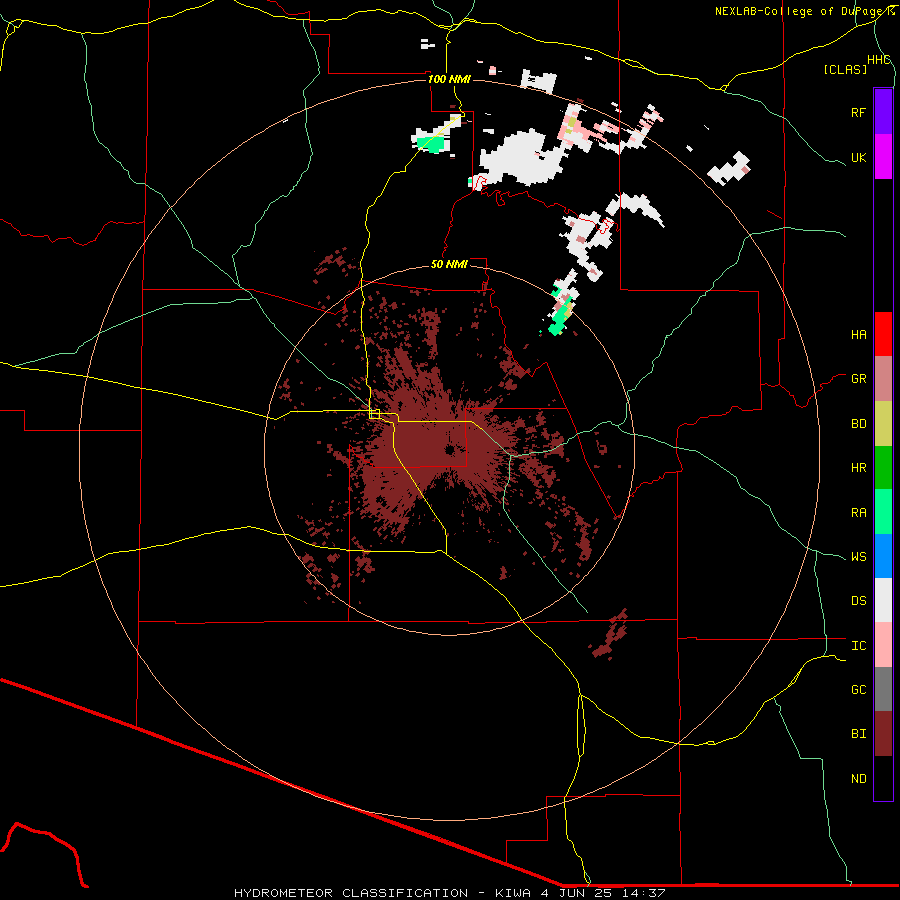Viewport: 900px width, 900px height.
Task: Click the GR legend color swatch
Action: tap(883, 379)
